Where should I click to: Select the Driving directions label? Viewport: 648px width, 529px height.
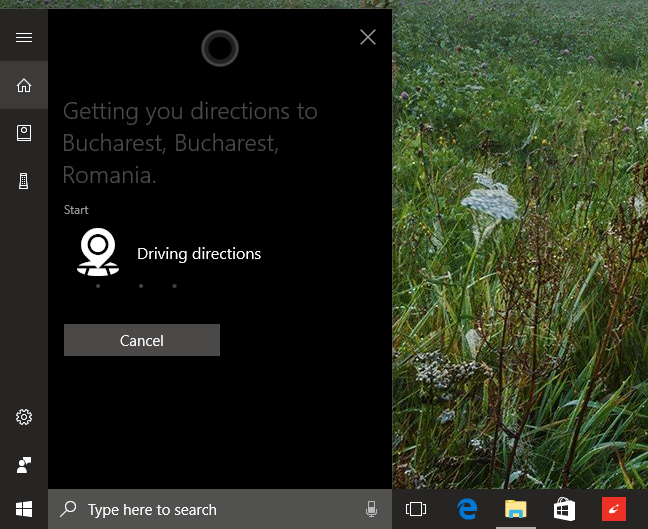pyautogui.click(x=199, y=254)
